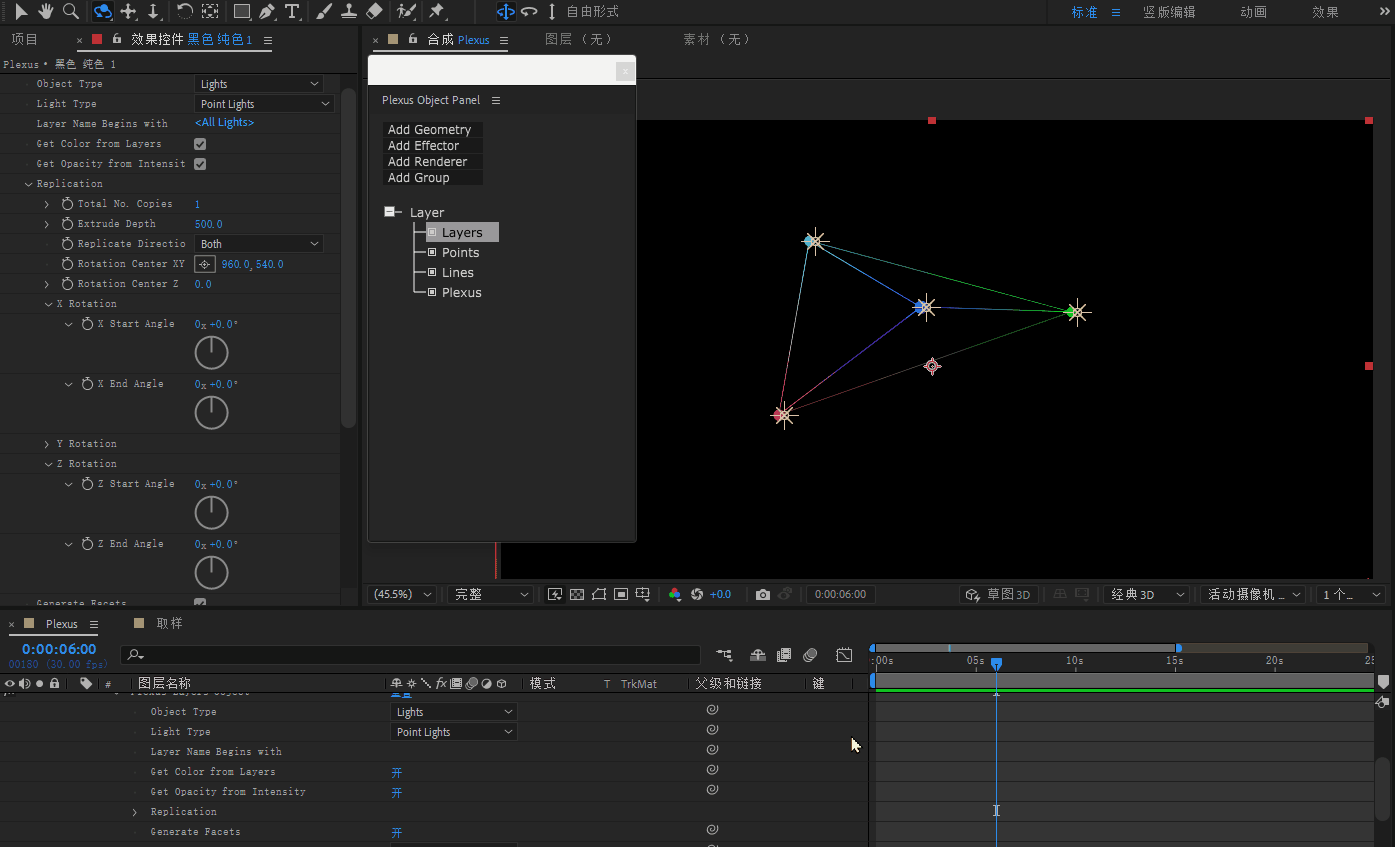Screen dimensions: 1395x847
Task: Select the Hand tool
Action: [46, 11]
